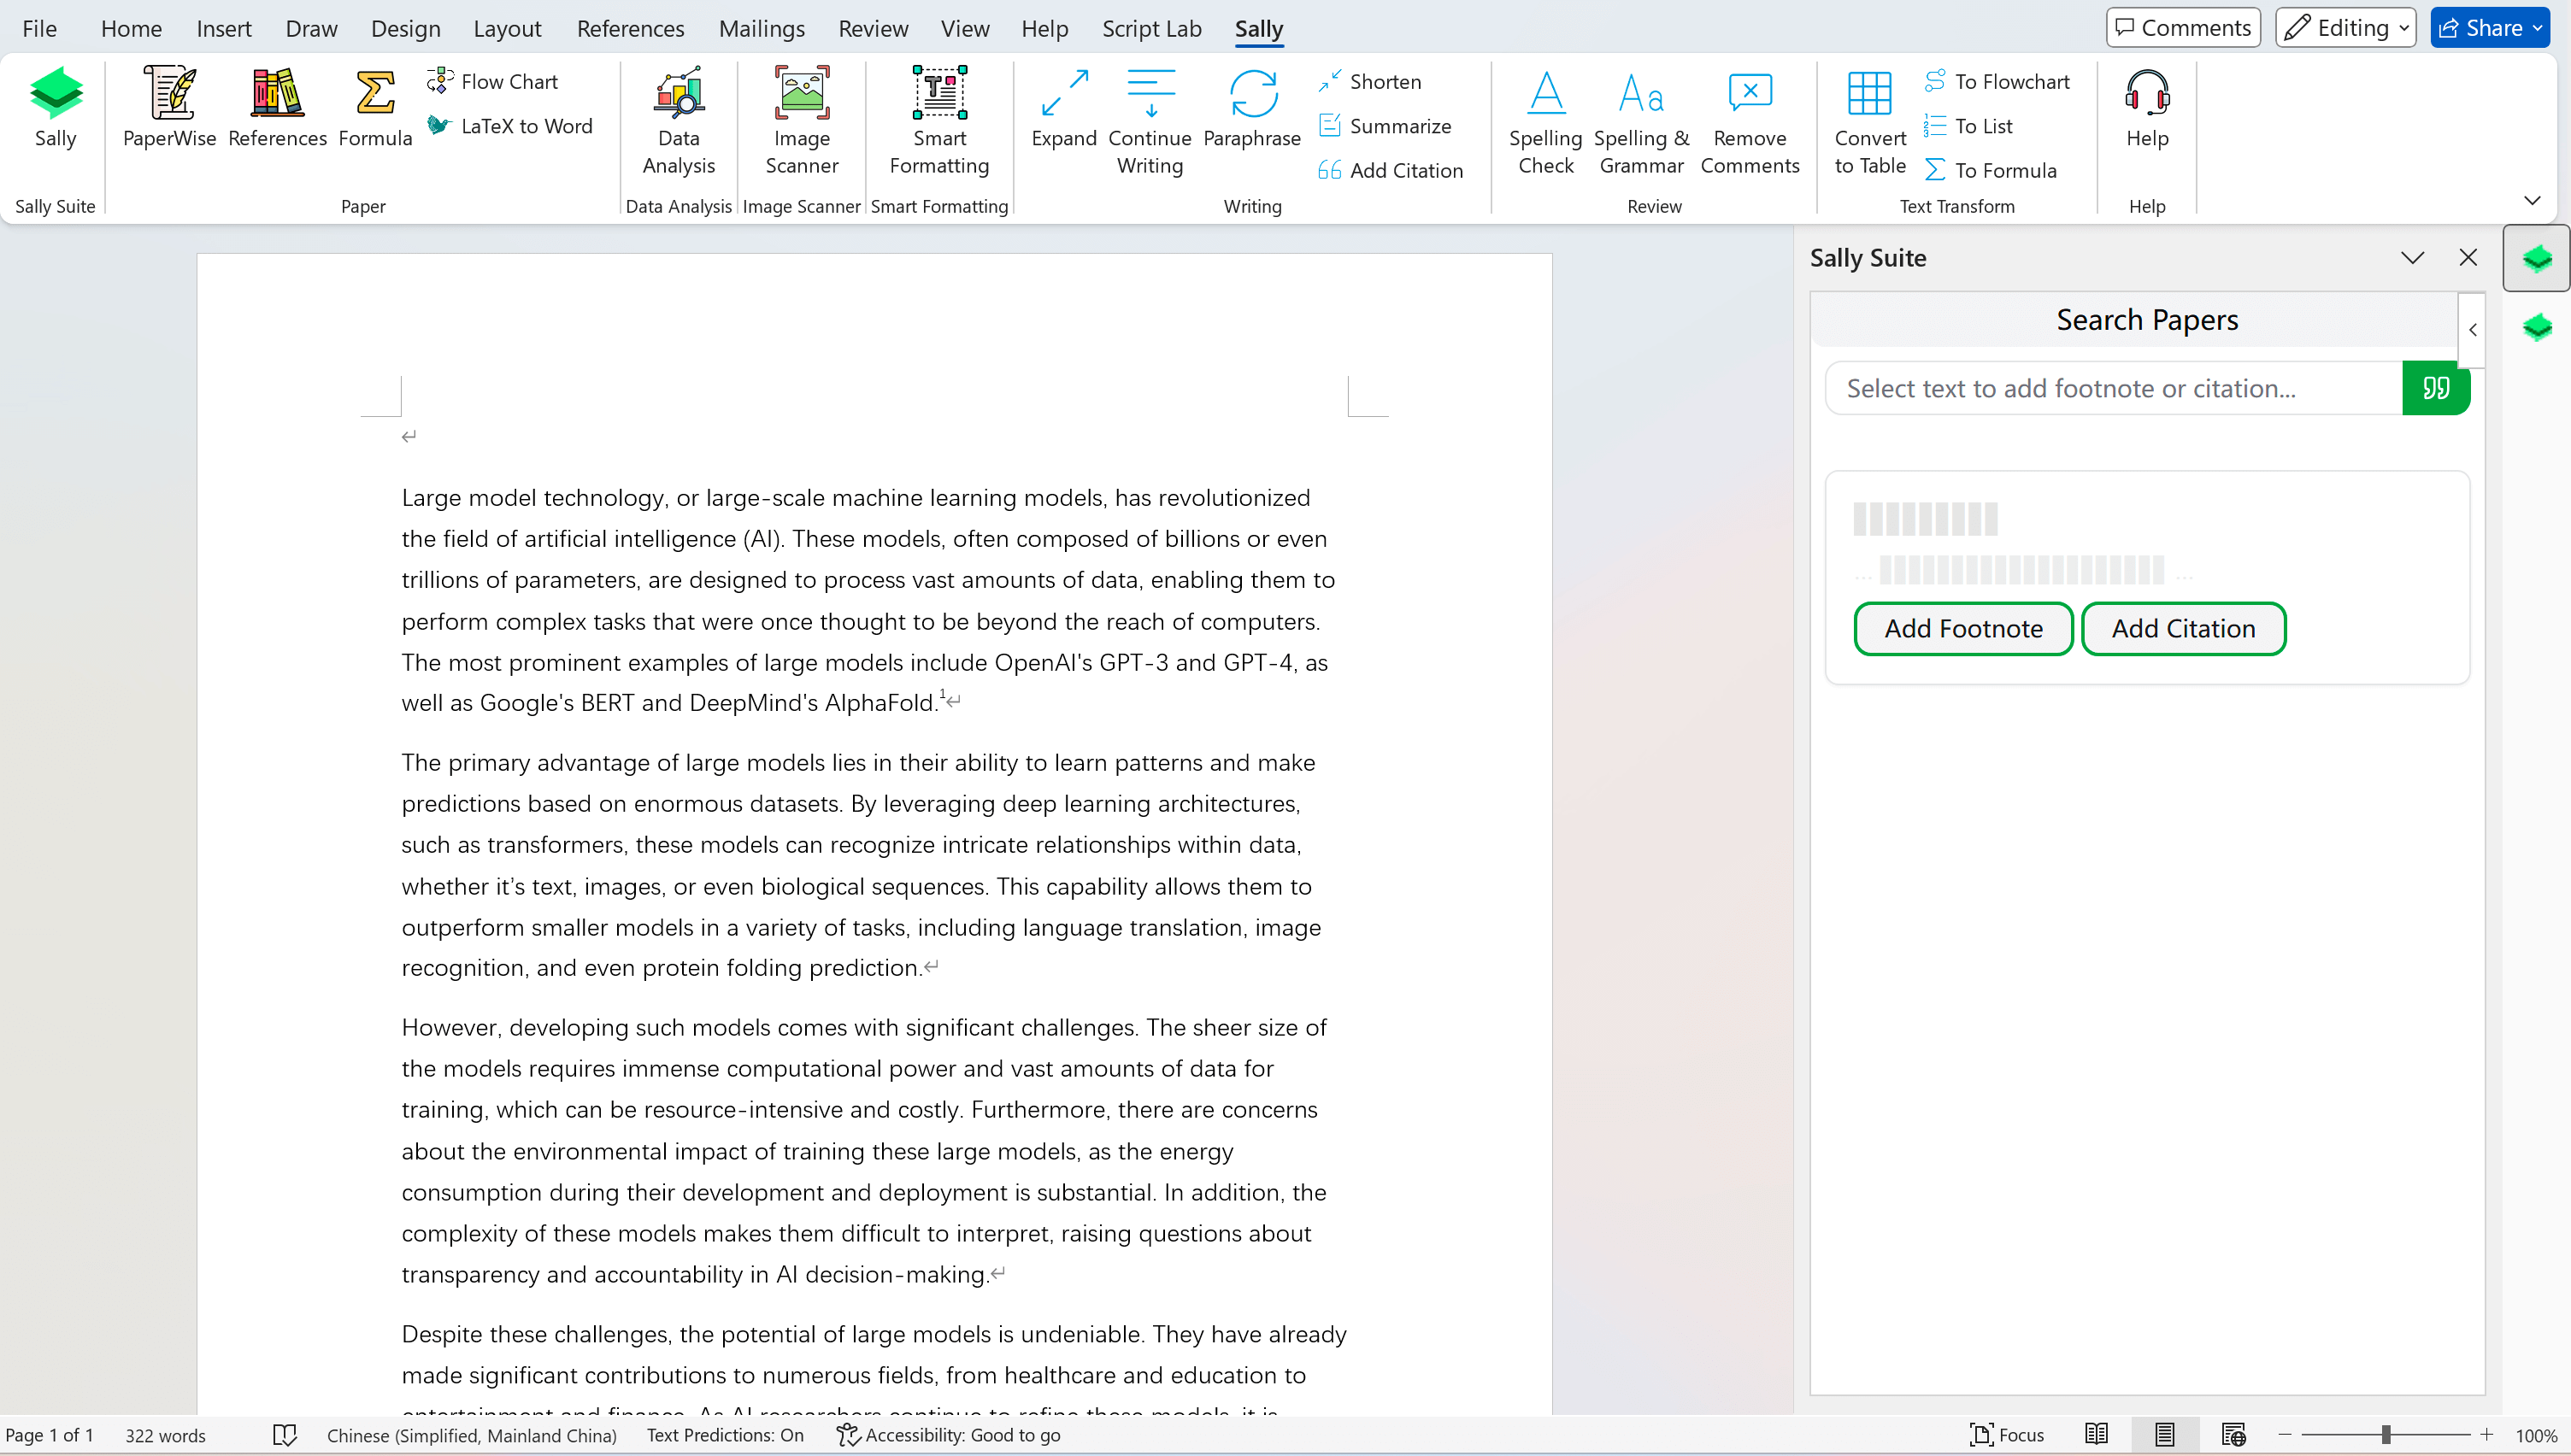Convert selection to Table

tap(1869, 122)
